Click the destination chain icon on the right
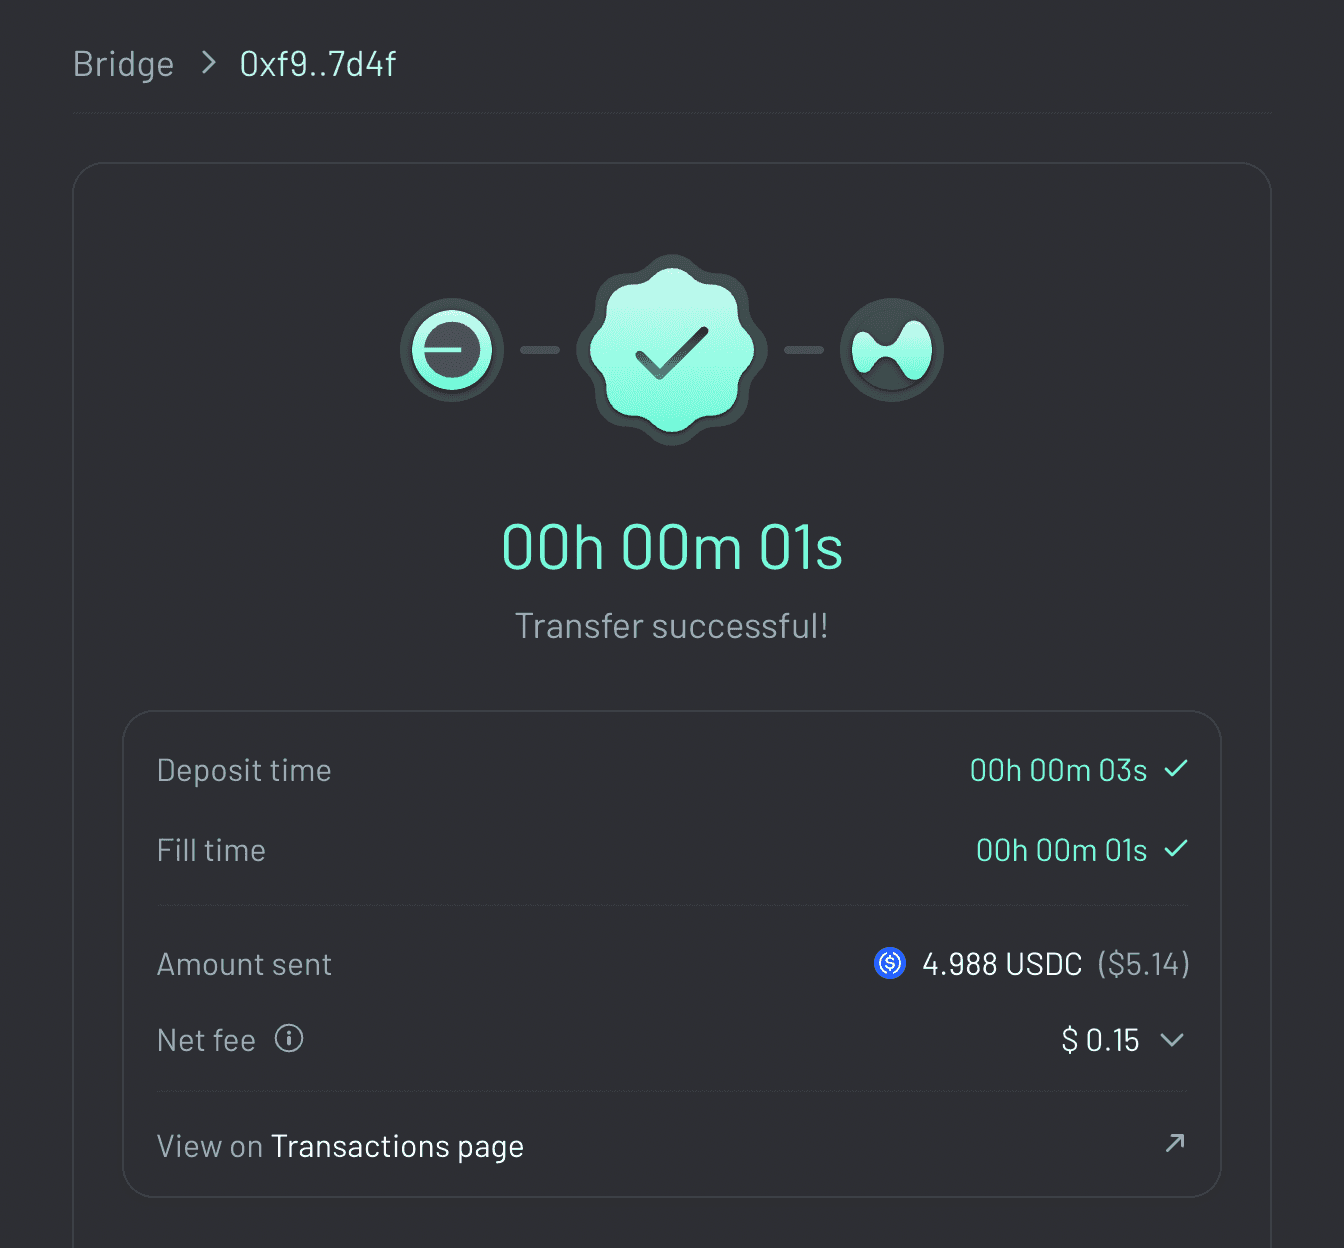Screen dimensions: 1344x1248 point(891,350)
